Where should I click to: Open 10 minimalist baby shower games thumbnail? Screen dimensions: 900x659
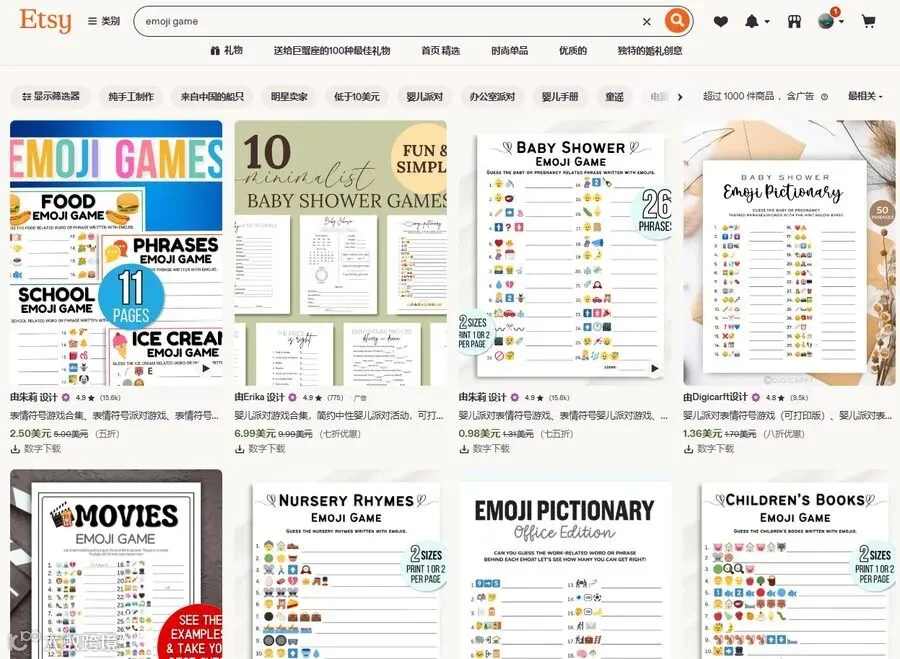tap(340, 253)
